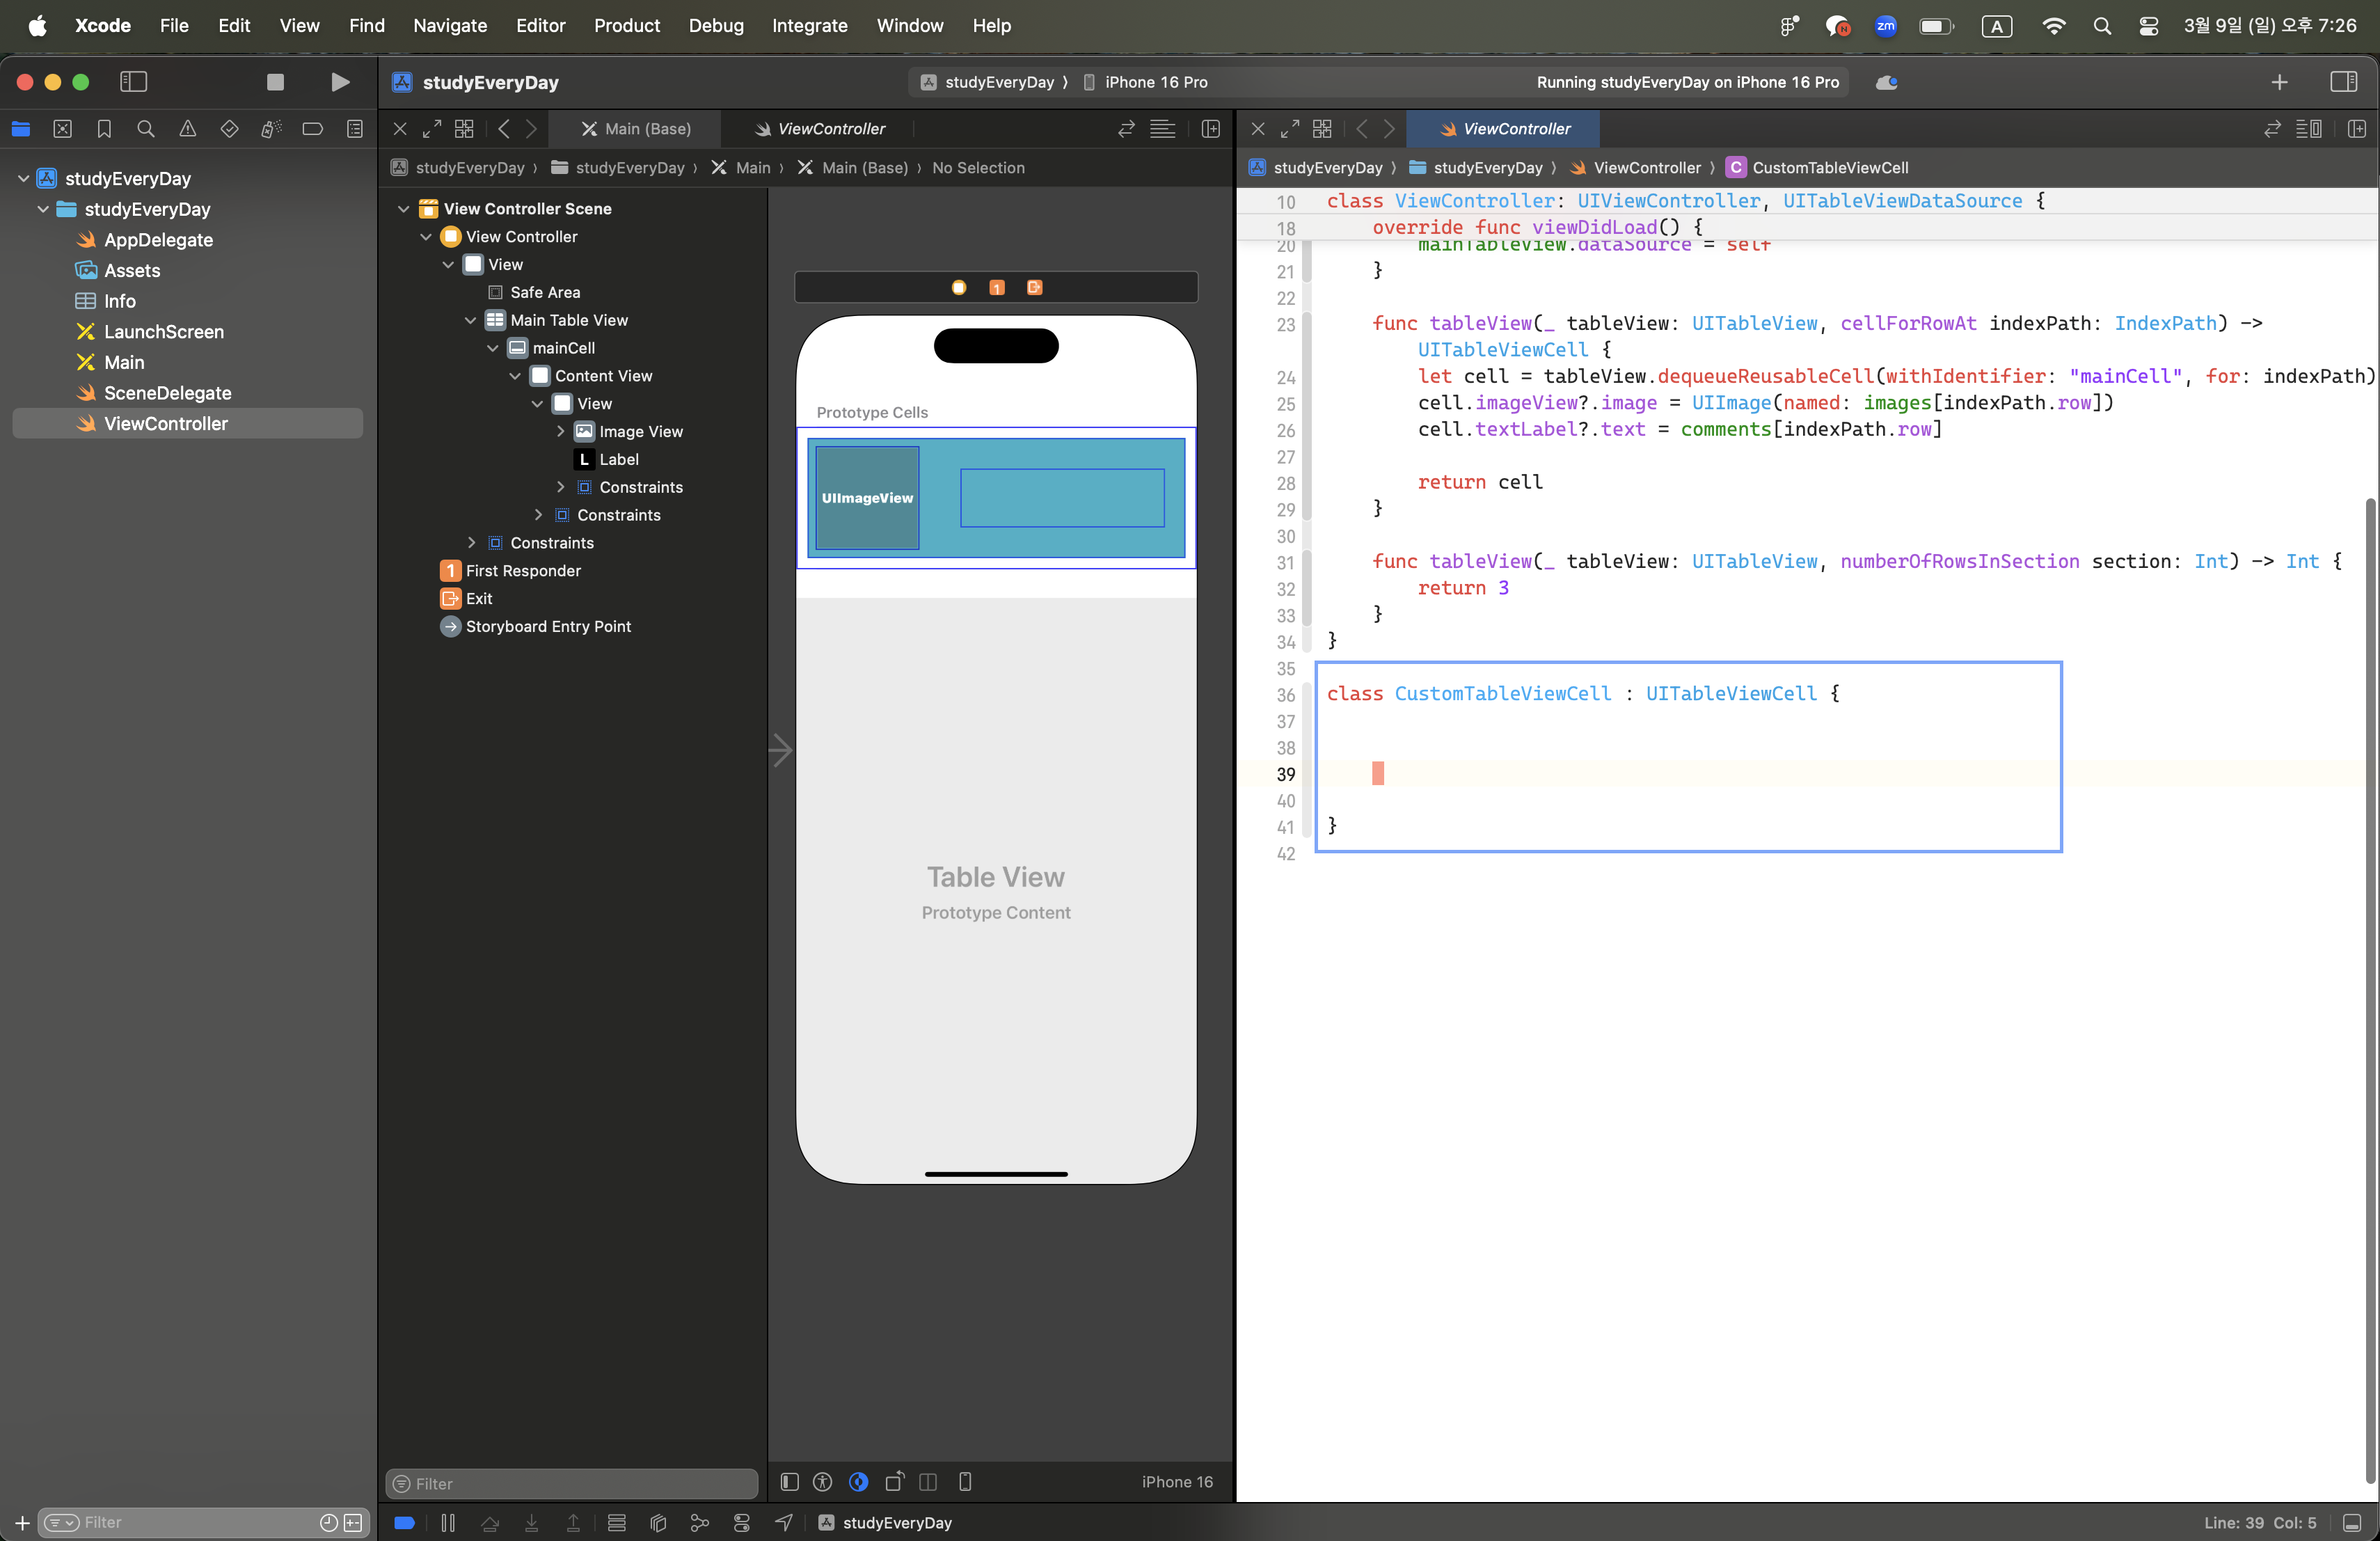Viewport: 2380px width, 1541px height.
Task: Toggle the left navigator sidebar
Action: coord(133,82)
